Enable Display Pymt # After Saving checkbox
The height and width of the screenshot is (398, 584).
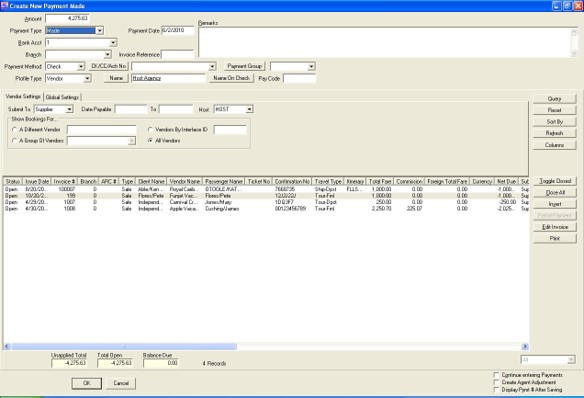pos(496,389)
